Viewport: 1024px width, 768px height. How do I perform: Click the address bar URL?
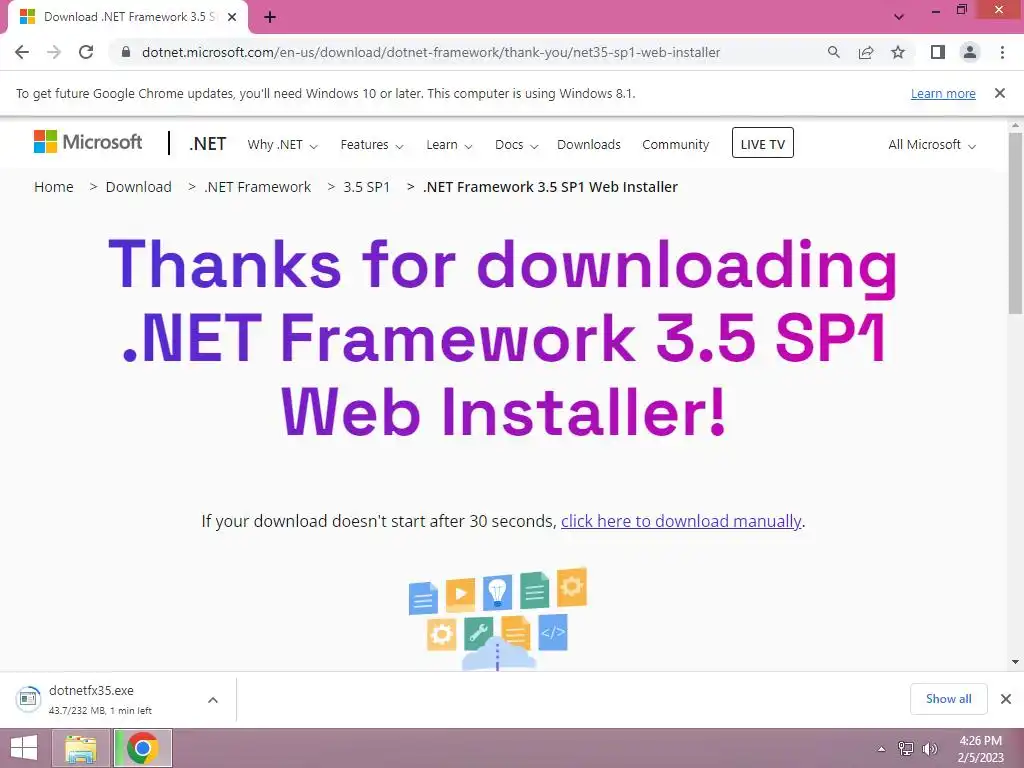pyautogui.click(x=431, y=52)
